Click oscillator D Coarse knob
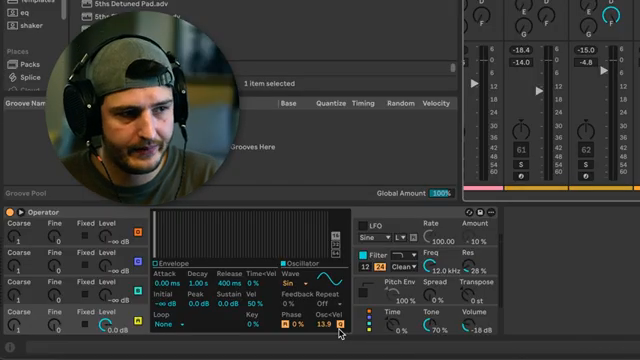Screen dimensions: 640x360 (x=14, y=236)
